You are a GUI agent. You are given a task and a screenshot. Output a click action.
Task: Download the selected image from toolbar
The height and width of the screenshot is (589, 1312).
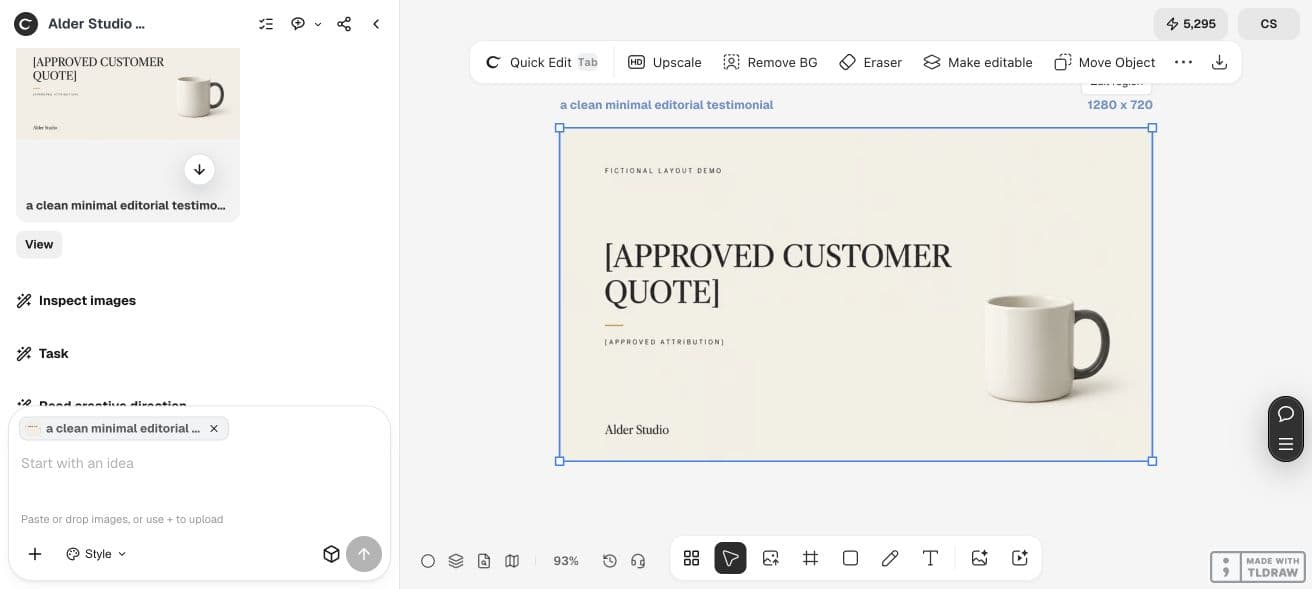(1219, 62)
